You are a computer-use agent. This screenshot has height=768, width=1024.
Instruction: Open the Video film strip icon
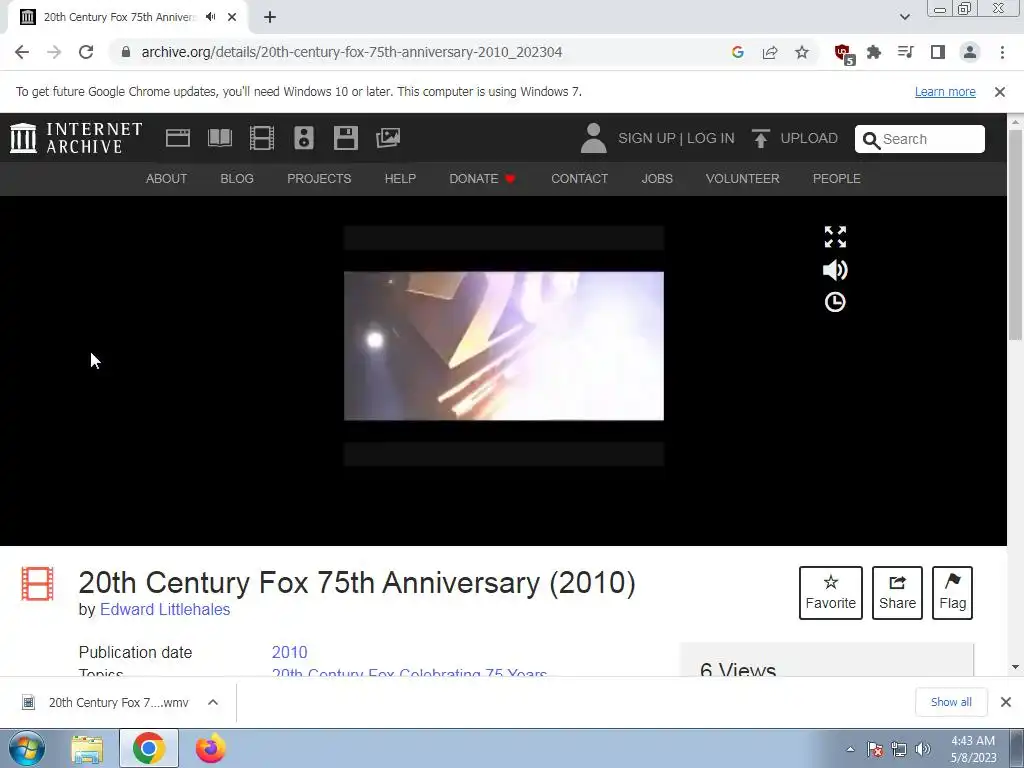(x=262, y=138)
